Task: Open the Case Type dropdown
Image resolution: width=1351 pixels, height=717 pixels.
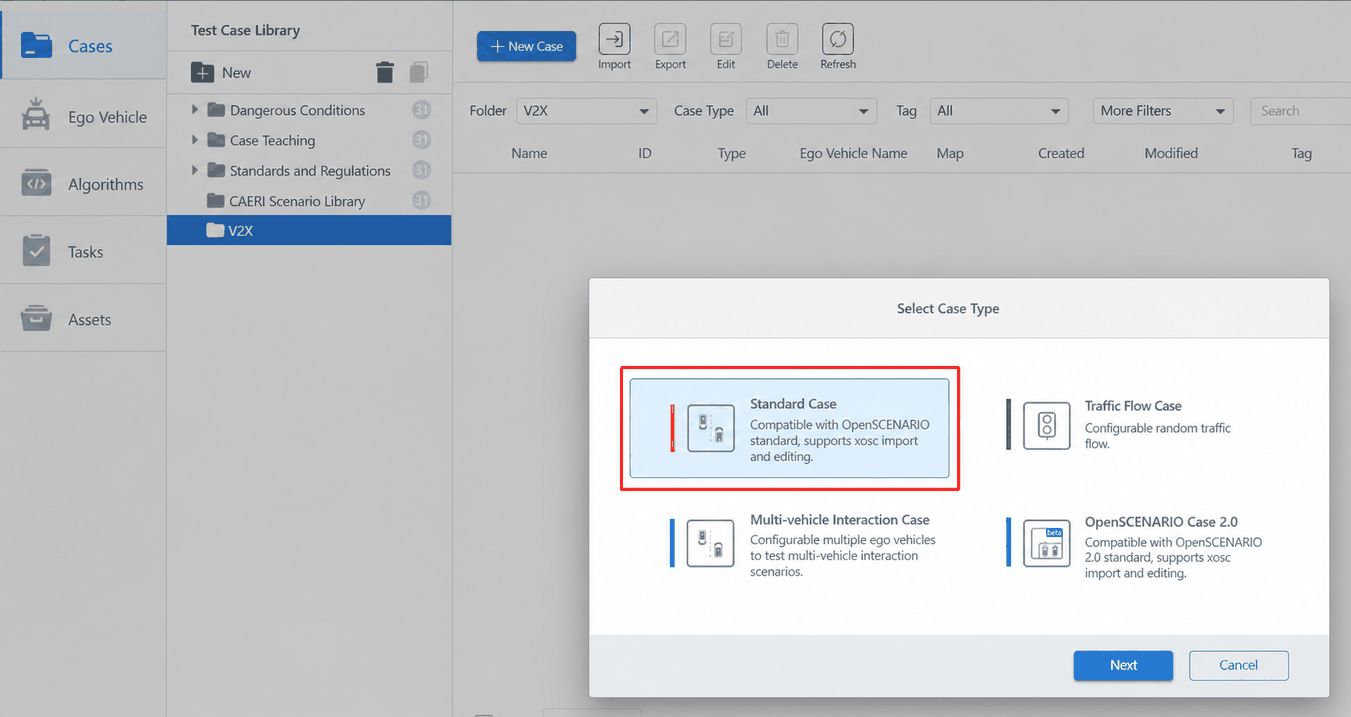Action: (x=811, y=111)
